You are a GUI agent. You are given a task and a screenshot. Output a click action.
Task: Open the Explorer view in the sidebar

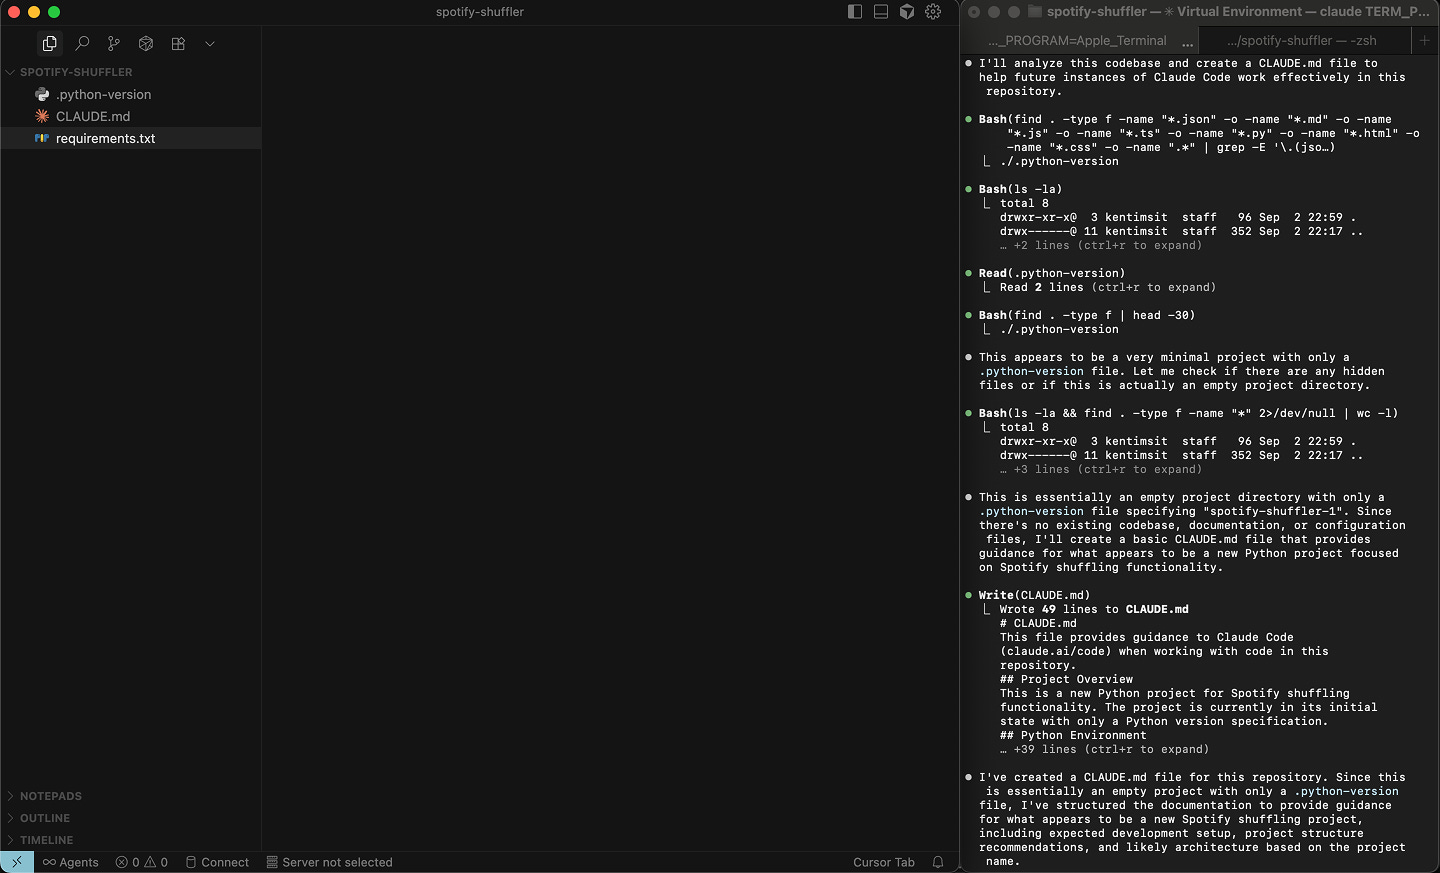(x=50, y=44)
